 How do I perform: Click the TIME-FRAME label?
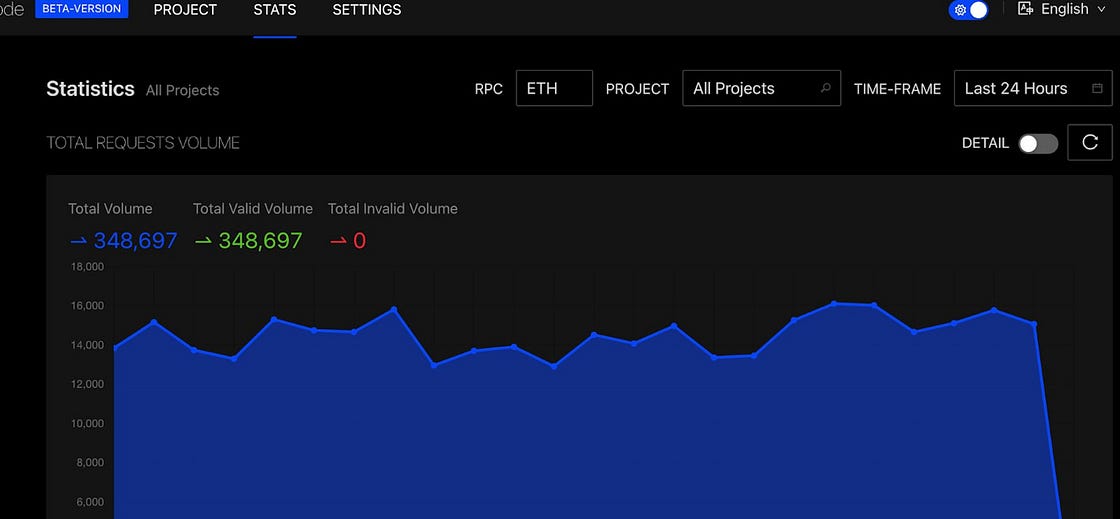point(897,89)
